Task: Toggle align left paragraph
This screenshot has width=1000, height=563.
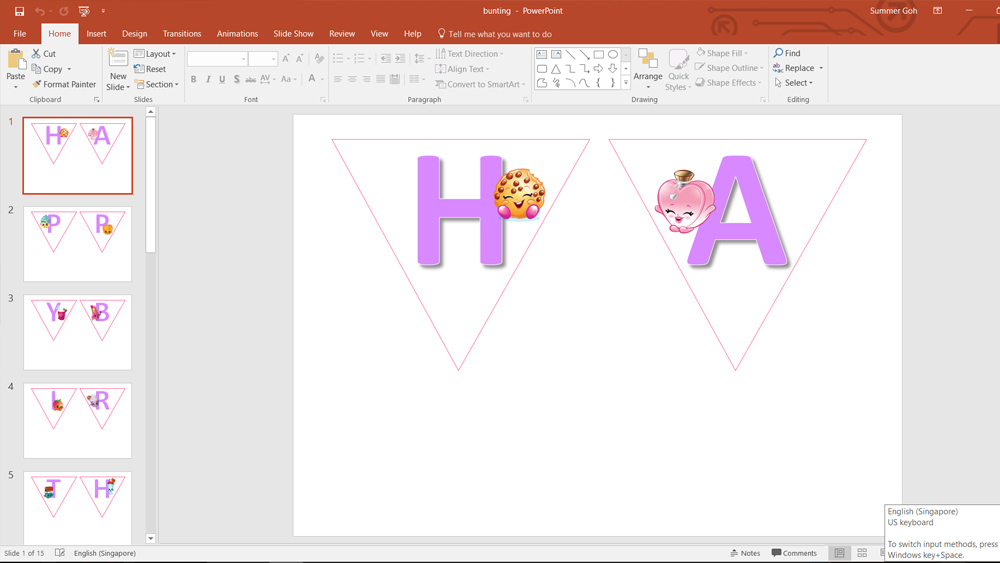Action: (x=338, y=79)
